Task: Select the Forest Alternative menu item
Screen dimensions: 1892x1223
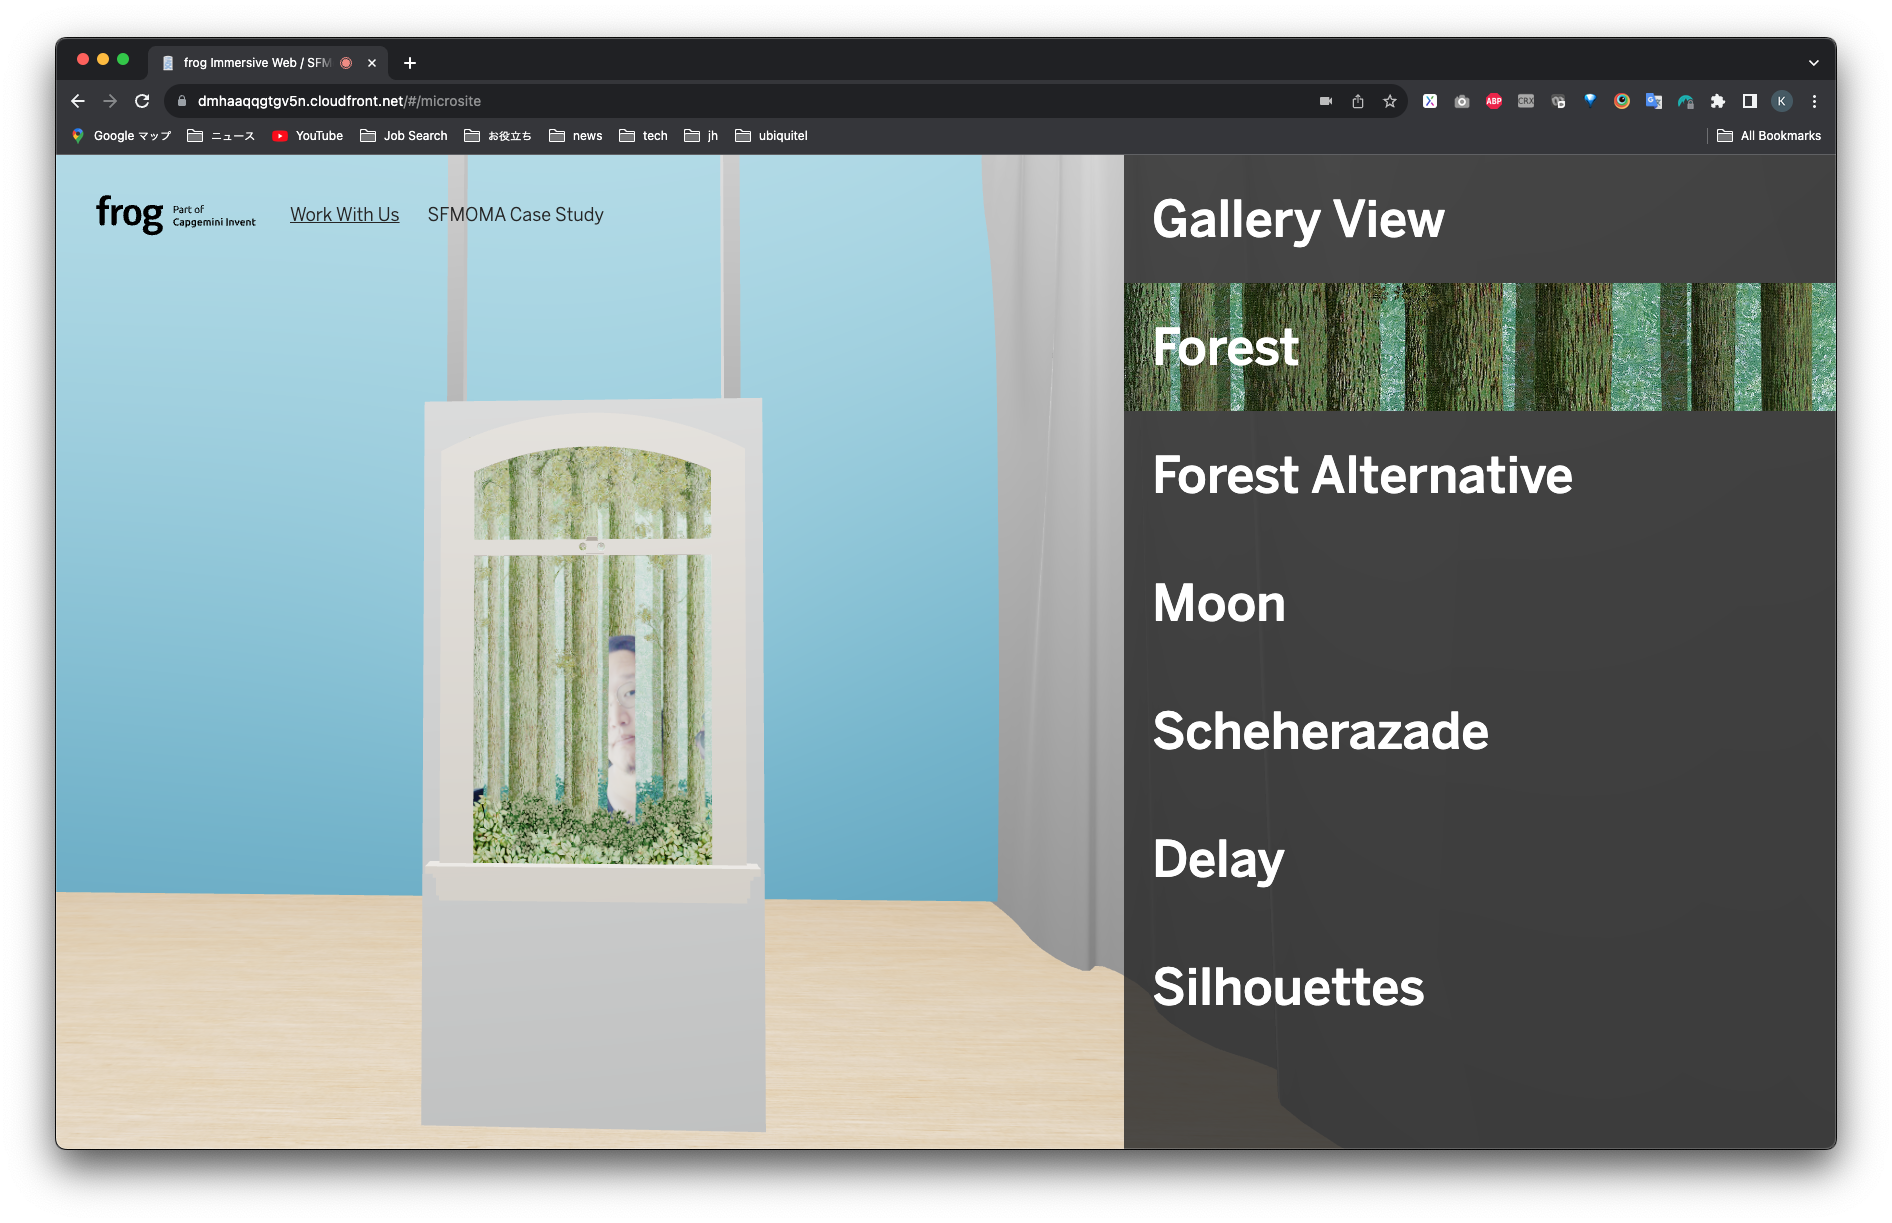Action: [1480, 475]
